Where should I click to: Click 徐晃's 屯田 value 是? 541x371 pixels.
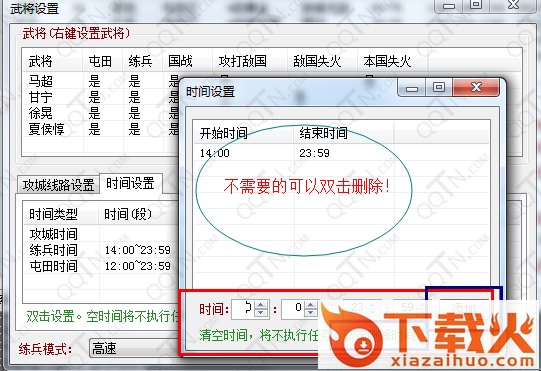[x=94, y=113]
